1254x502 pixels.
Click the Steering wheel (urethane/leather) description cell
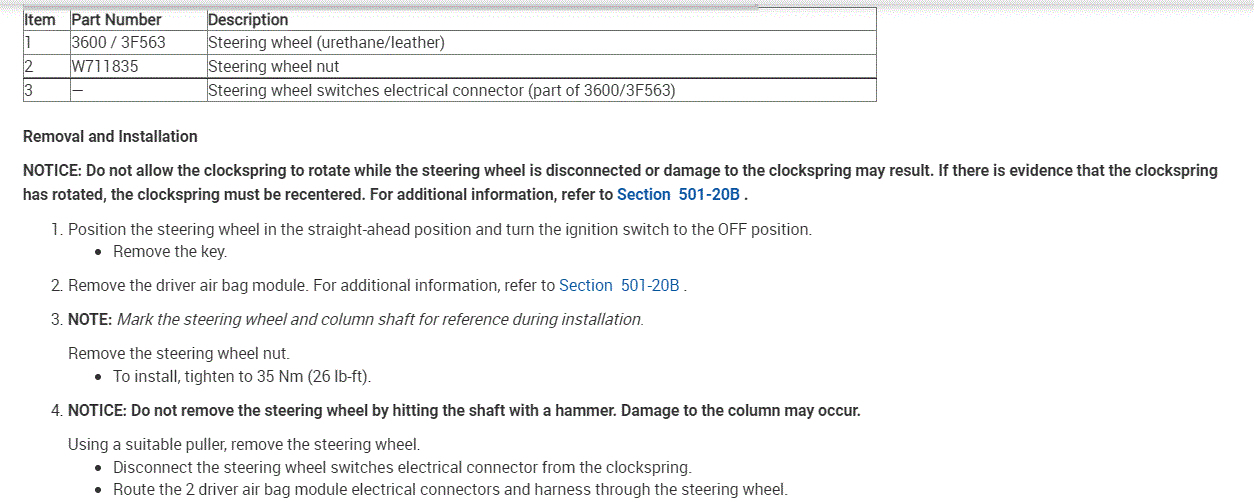[x=326, y=43]
